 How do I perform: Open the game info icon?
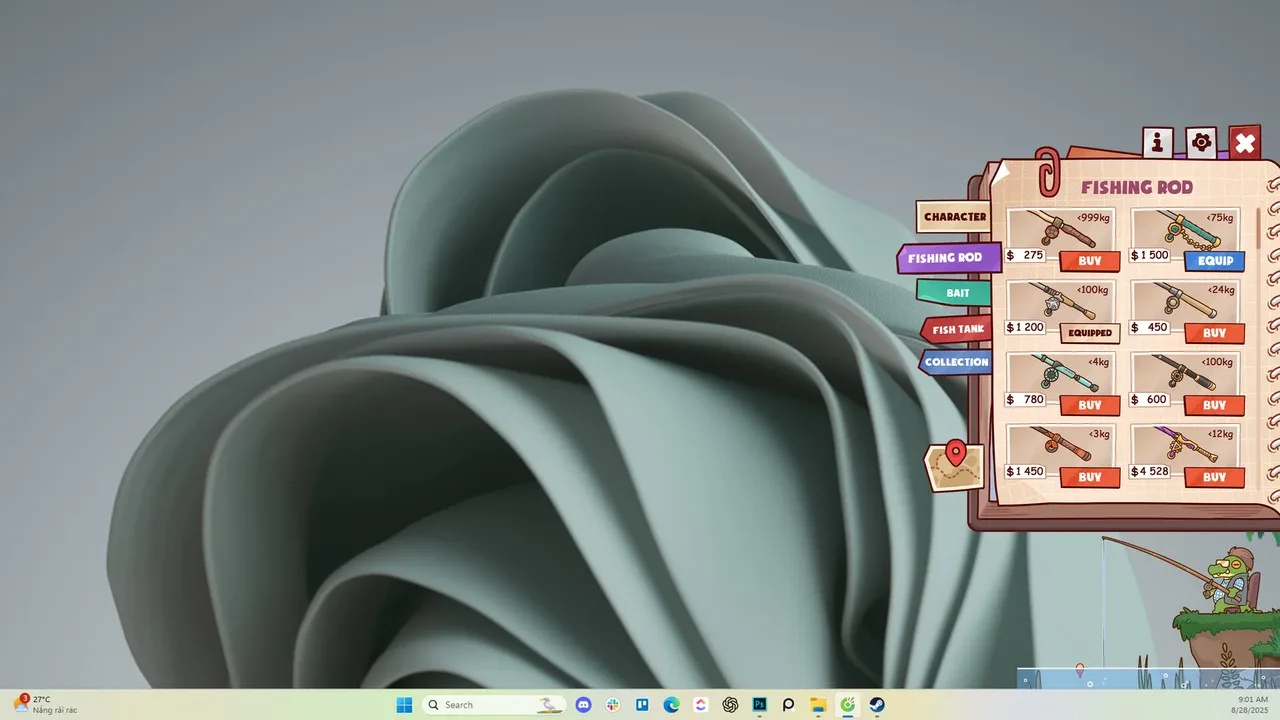tap(1157, 143)
